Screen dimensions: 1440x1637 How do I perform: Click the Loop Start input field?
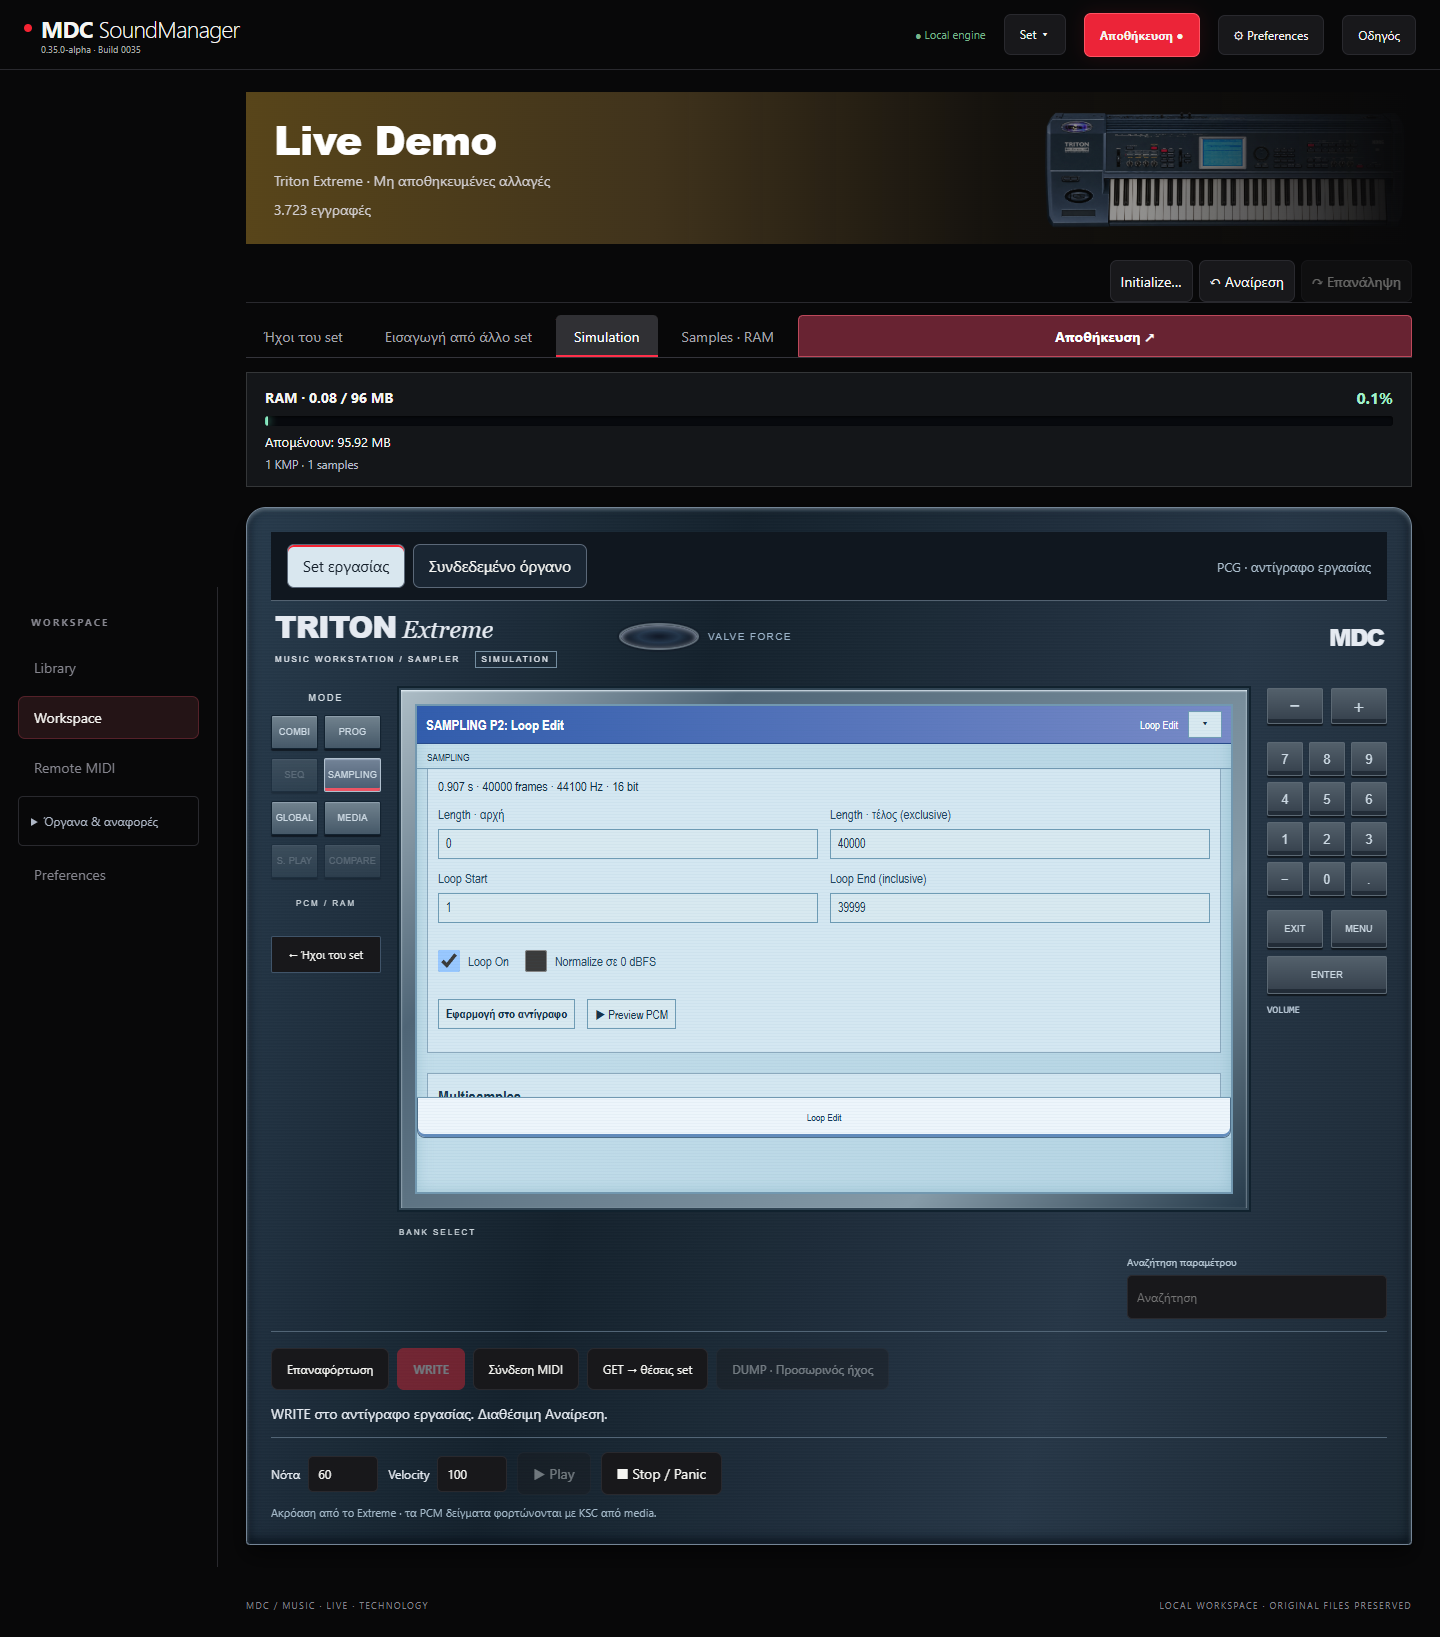pos(628,907)
